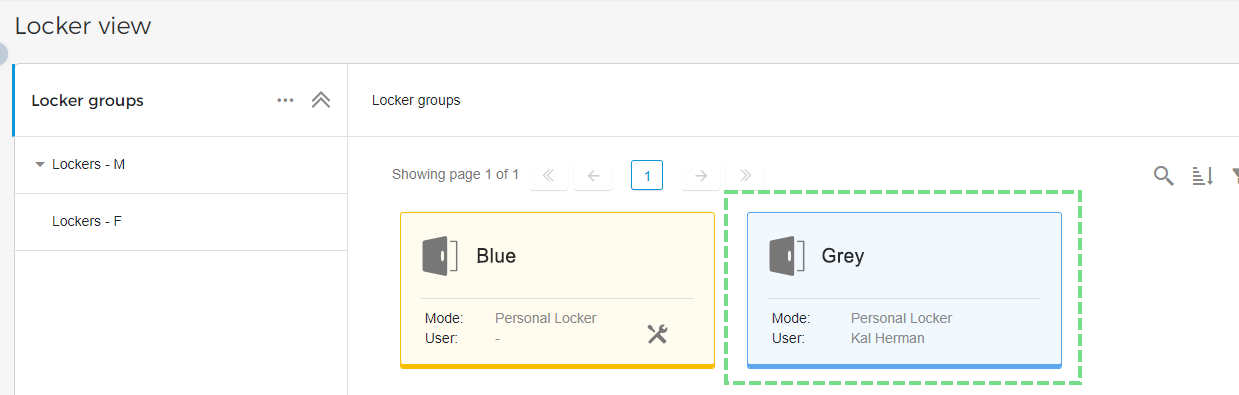The image size is (1239, 395).
Task: Click the Kal Herman user name
Action: (x=888, y=338)
